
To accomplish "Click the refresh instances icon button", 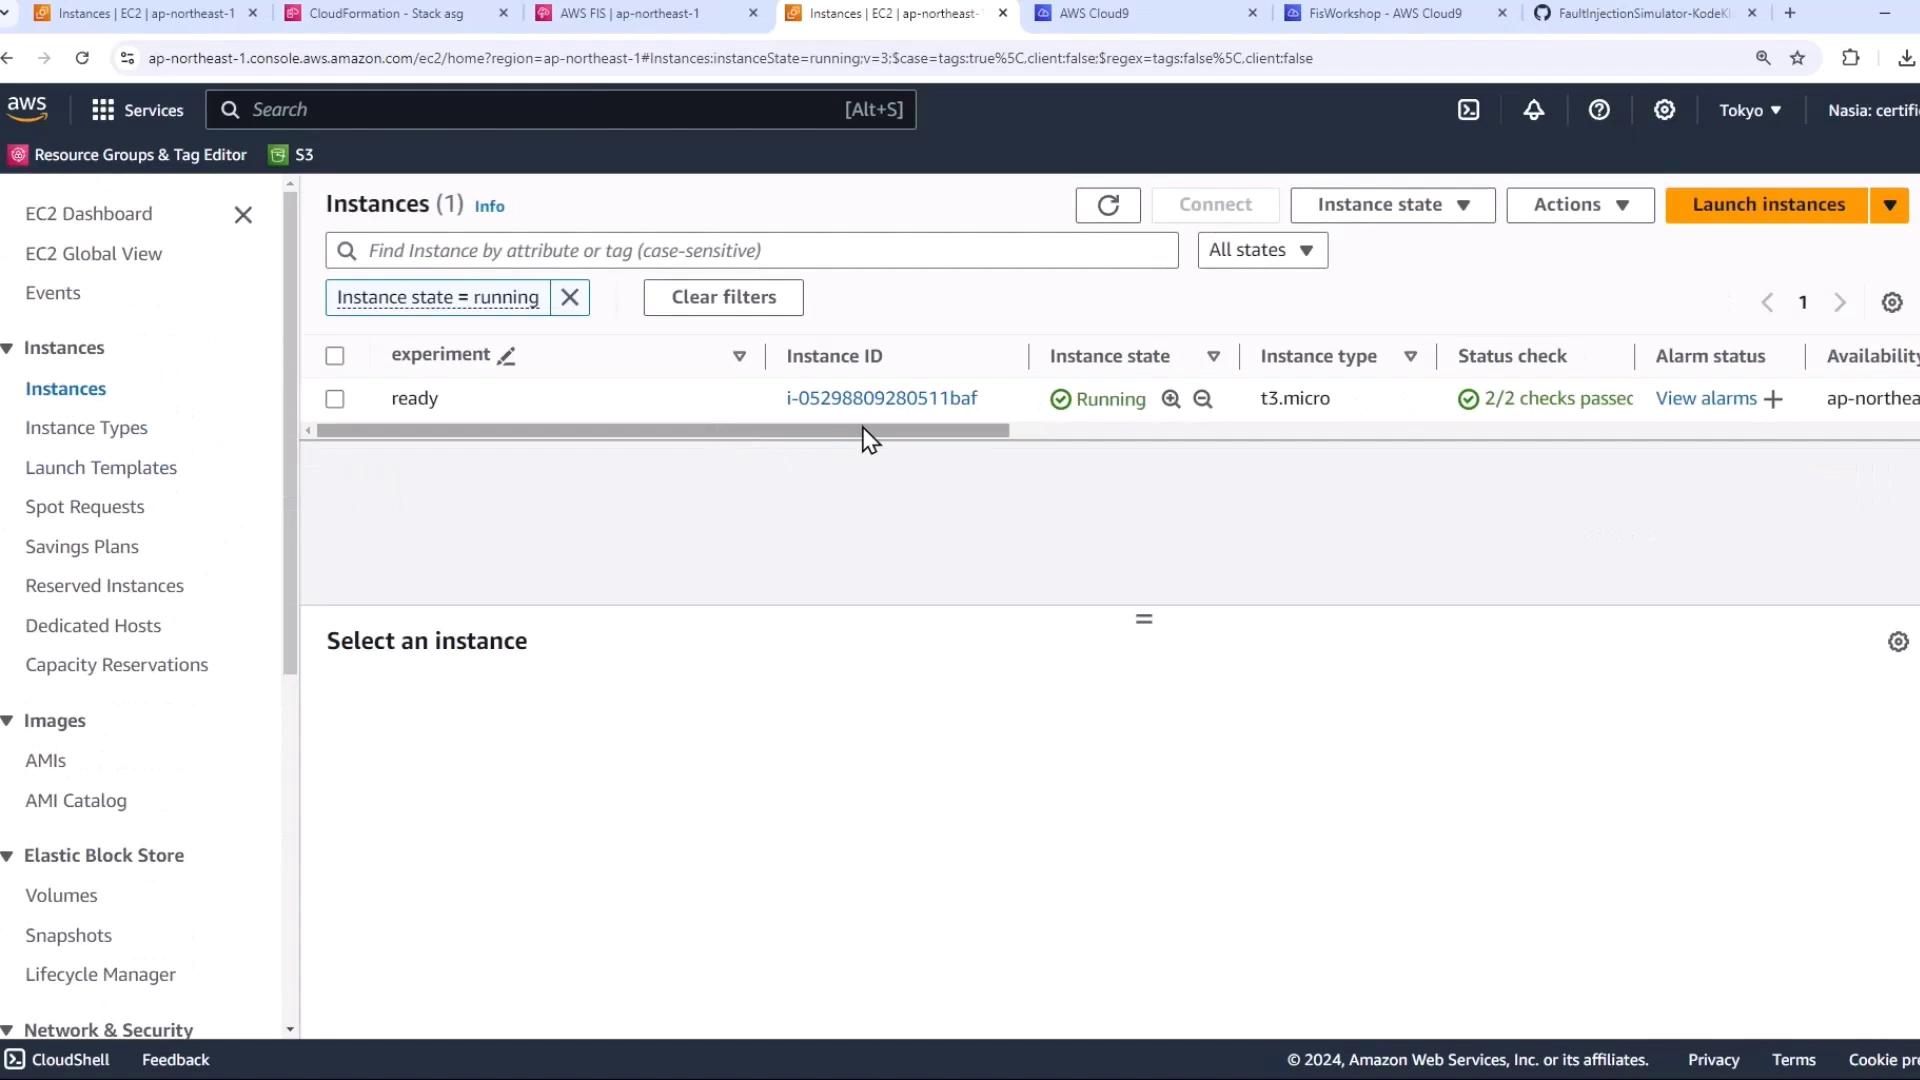I will click(1107, 205).
